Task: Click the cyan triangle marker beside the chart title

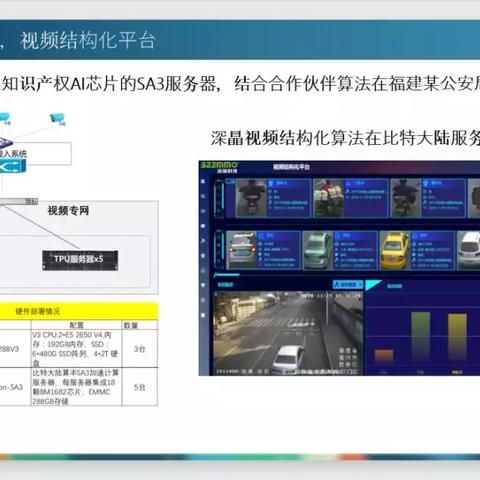Action: [373, 285]
